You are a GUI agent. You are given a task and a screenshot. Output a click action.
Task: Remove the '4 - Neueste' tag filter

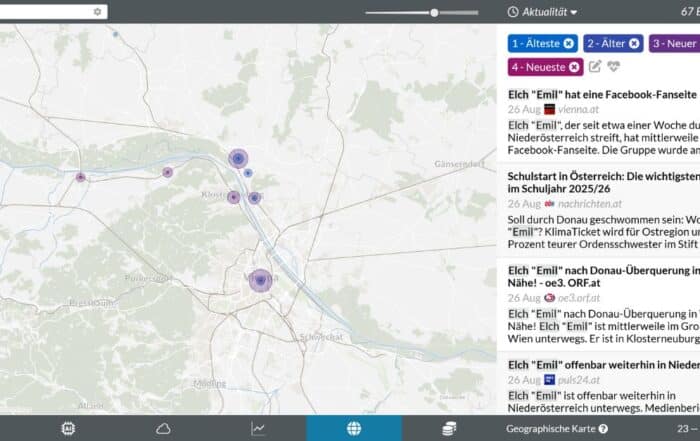coord(574,67)
